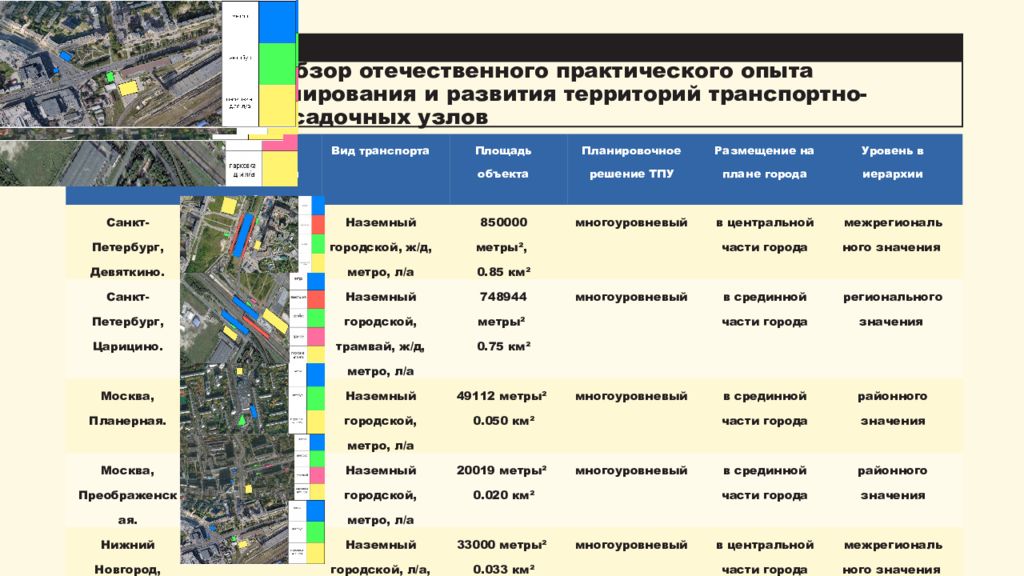This screenshot has height=576, width=1024.
Task: Select the "49112 метры² 0.050 км²" cell
Action: point(502,408)
